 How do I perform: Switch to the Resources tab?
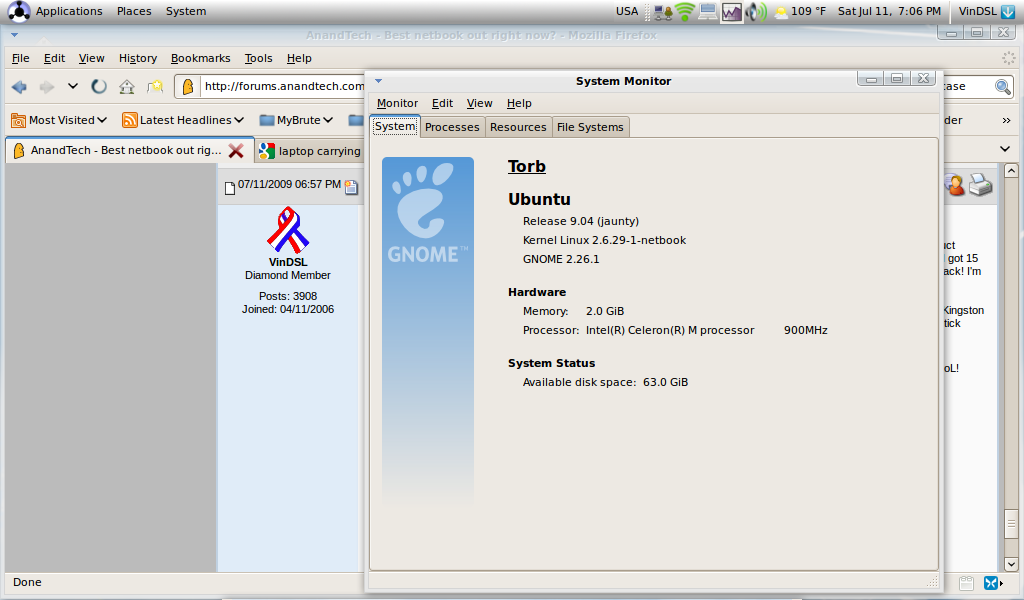pyautogui.click(x=518, y=127)
